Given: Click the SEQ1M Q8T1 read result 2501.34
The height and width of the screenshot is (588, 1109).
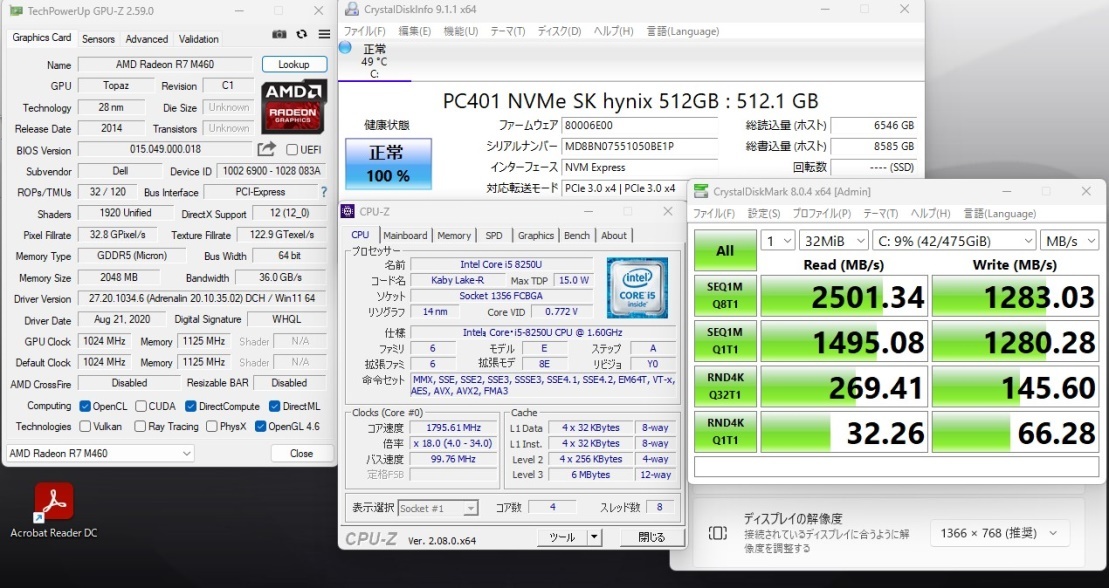Looking at the screenshot, I should click(844, 296).
